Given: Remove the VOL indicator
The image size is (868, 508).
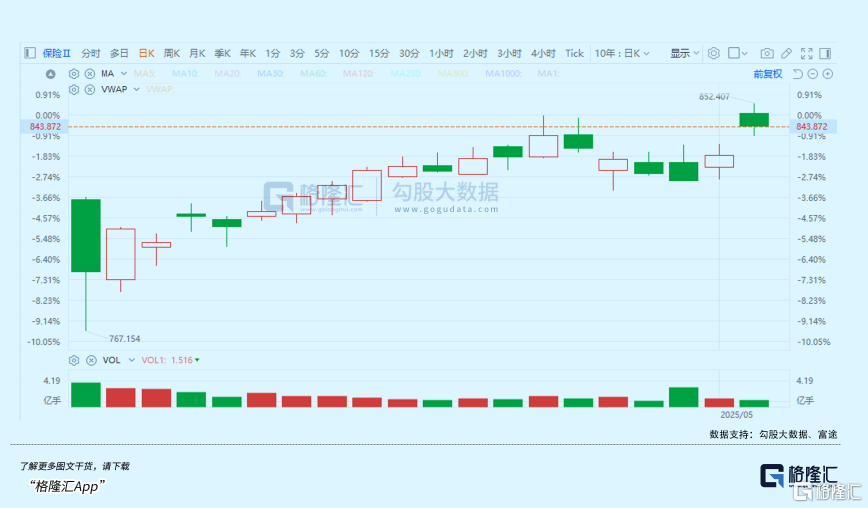Looking at the screenshot, I should point(91,360).
